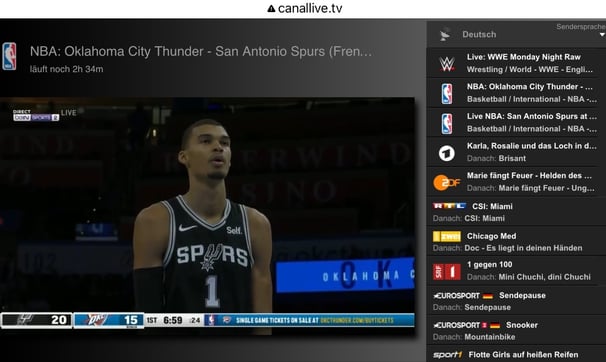Click 'Wrestling / World - WWE' subtitle text
The width and height of the screenshot is (606, 362).
click(529, 70)
